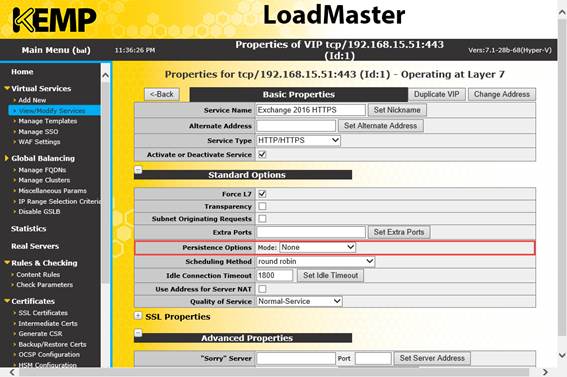Open Miscellaneous Params
Viewport: 567px width, 377px height.
(x=52, y=190)
